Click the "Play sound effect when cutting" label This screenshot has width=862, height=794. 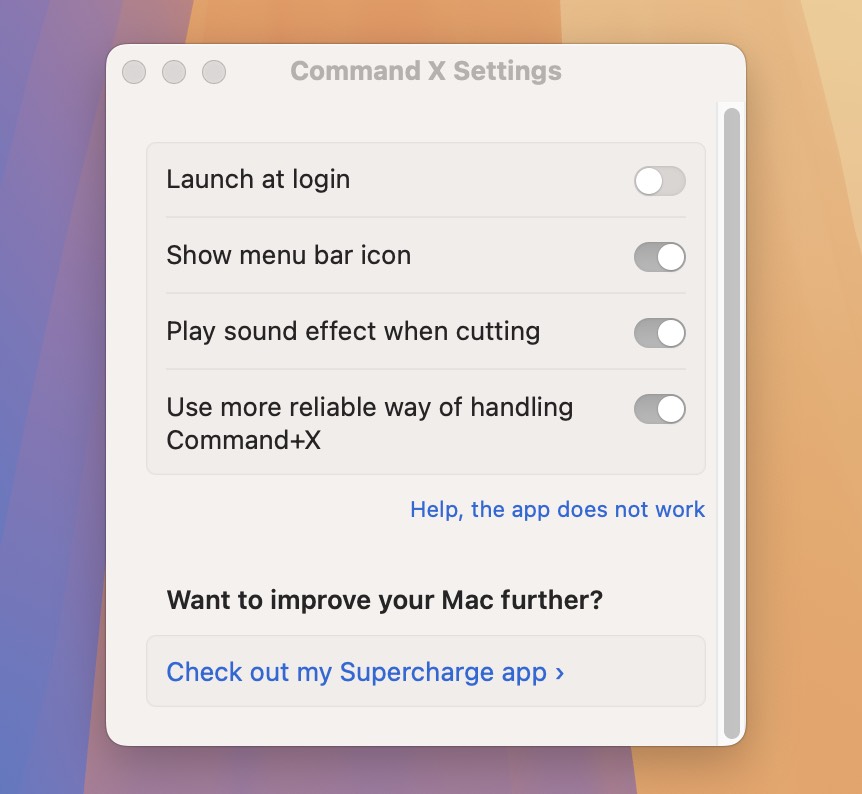coord(353,332)
